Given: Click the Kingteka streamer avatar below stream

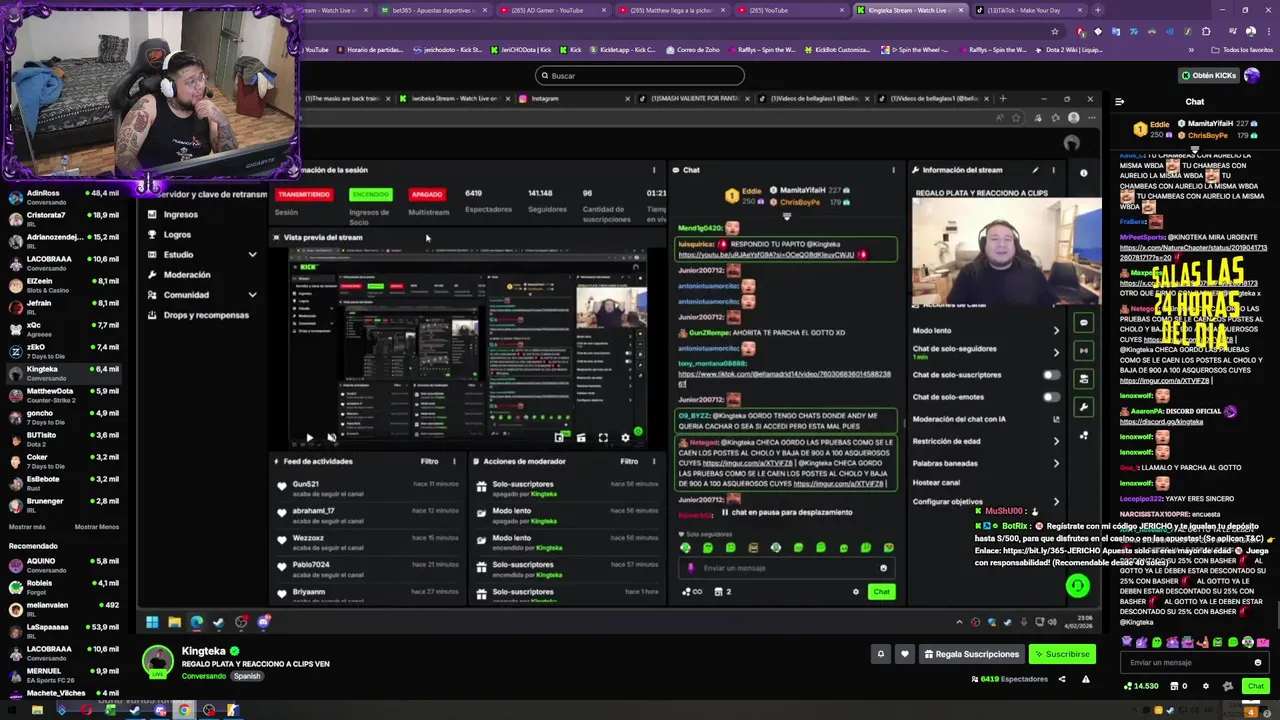Looking at the screenshot, I should pos(157,662).
